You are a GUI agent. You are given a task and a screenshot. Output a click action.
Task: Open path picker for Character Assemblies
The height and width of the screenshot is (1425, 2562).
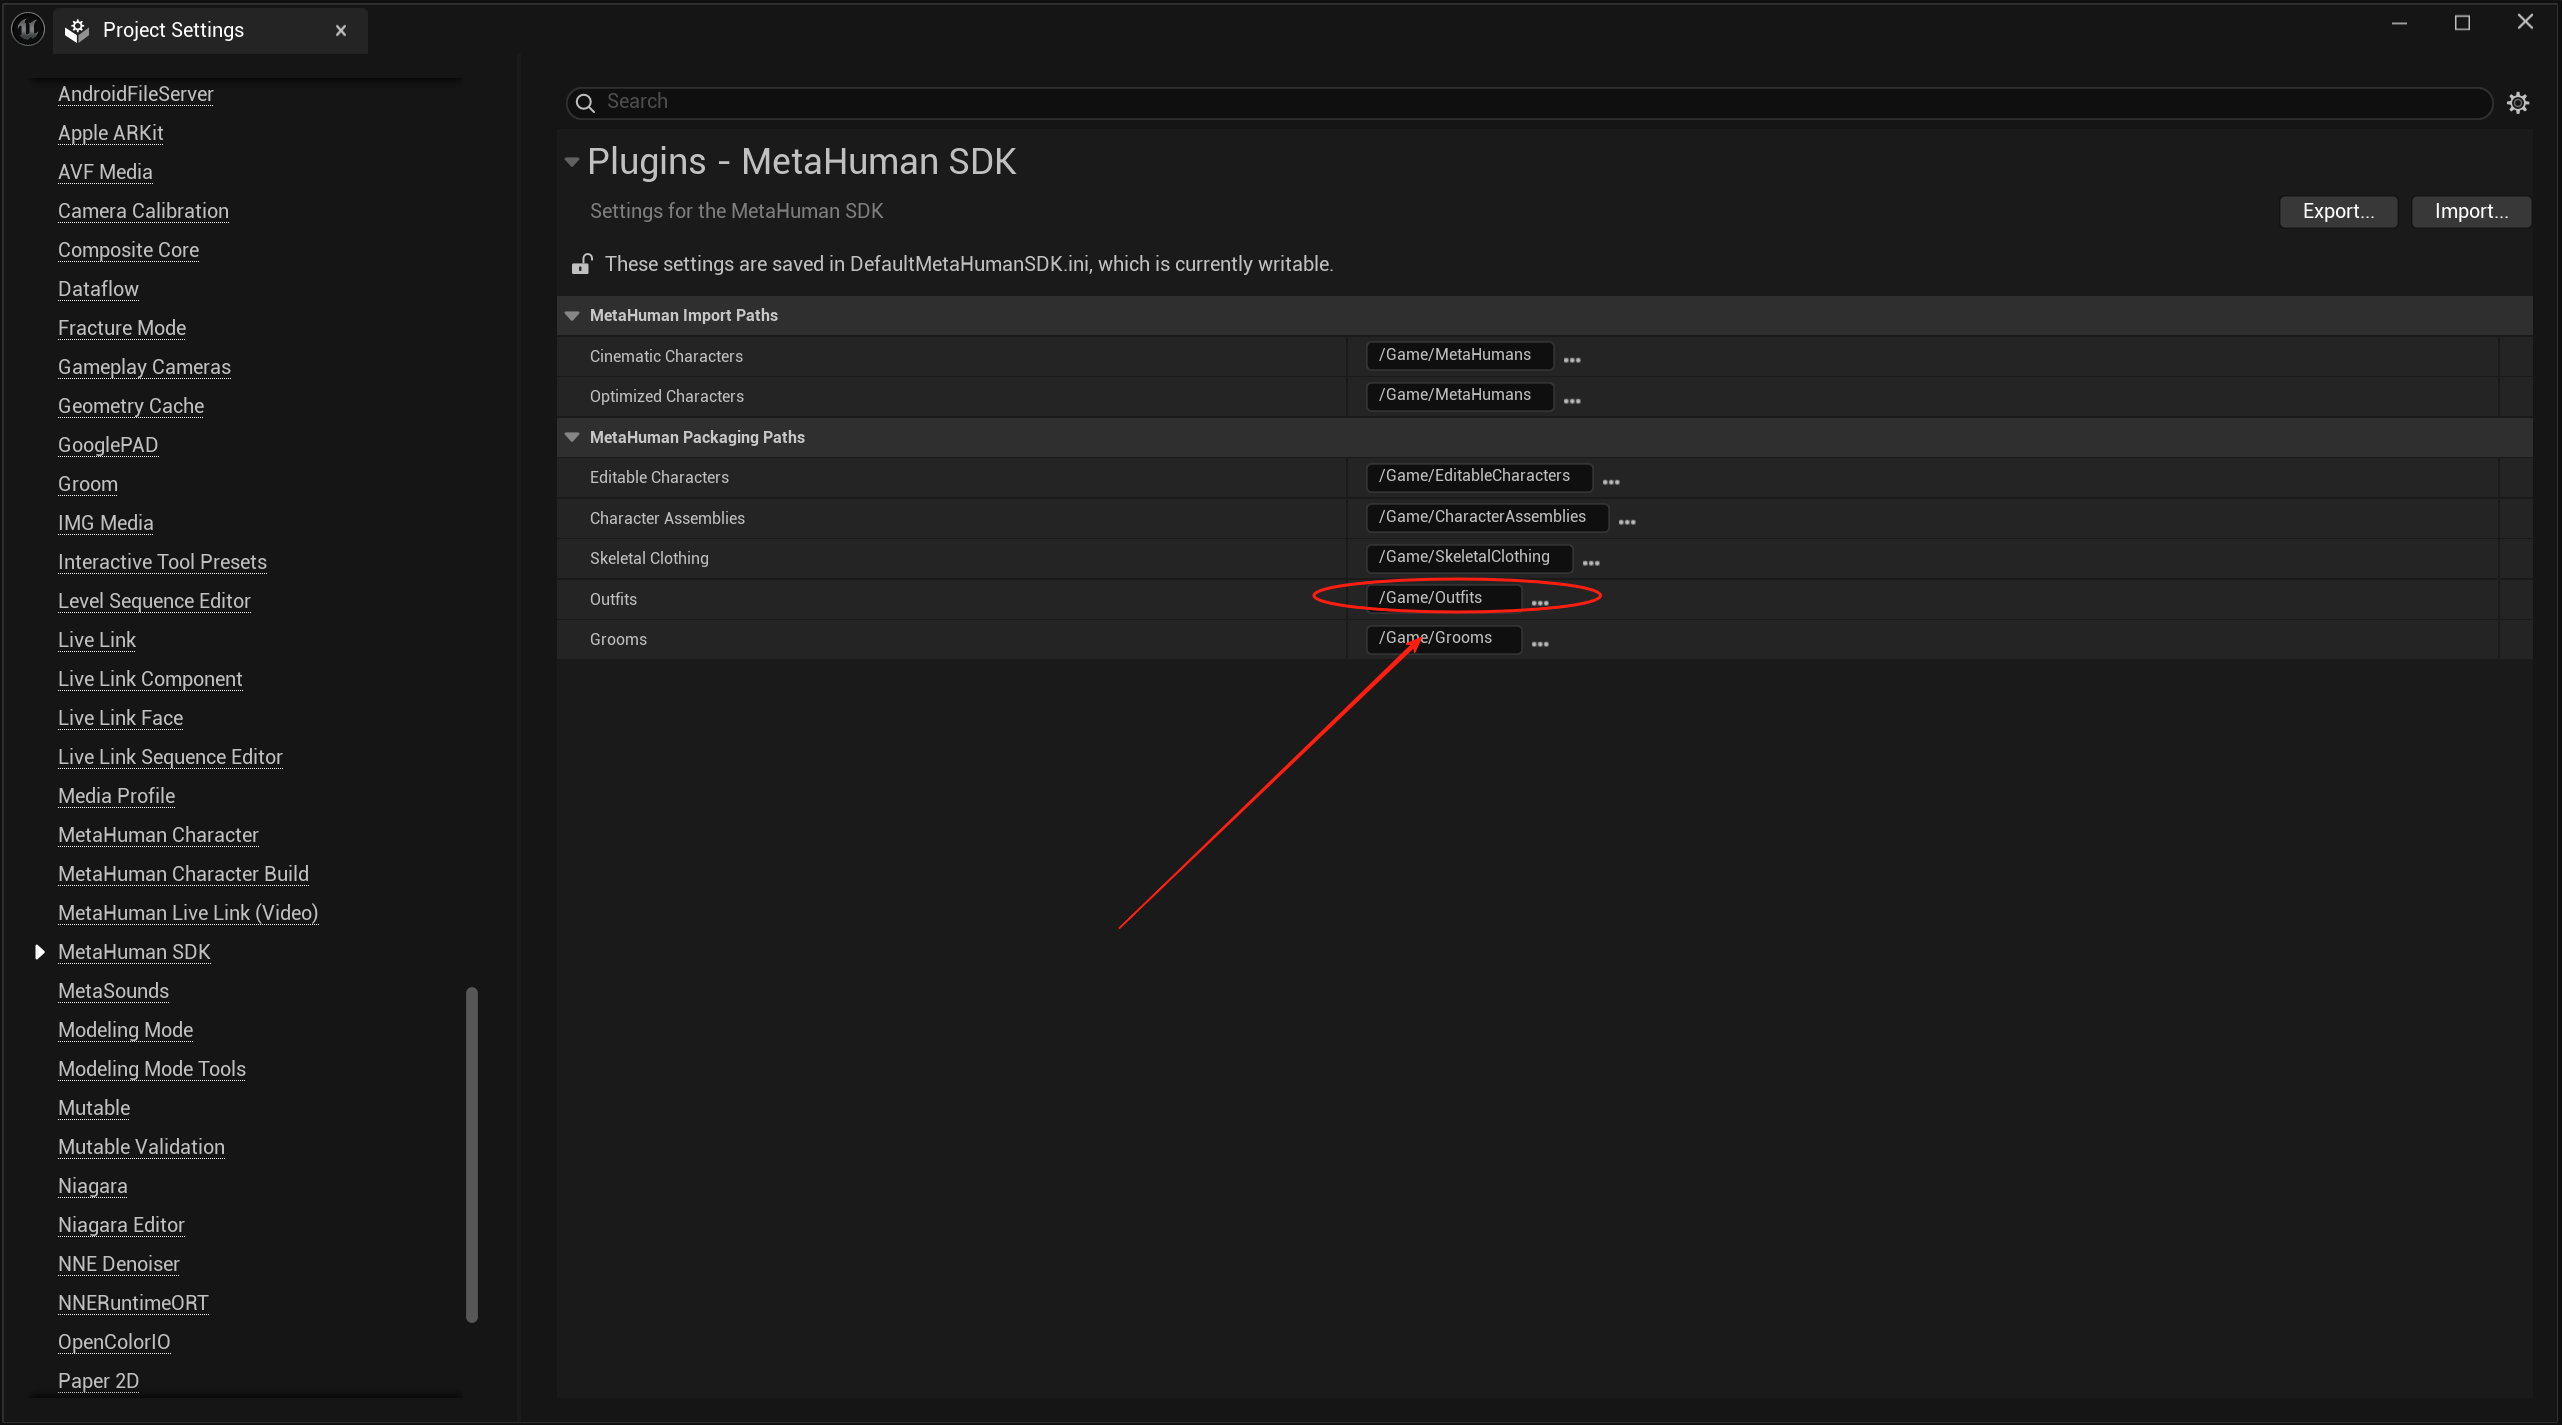click(1626, 520)
